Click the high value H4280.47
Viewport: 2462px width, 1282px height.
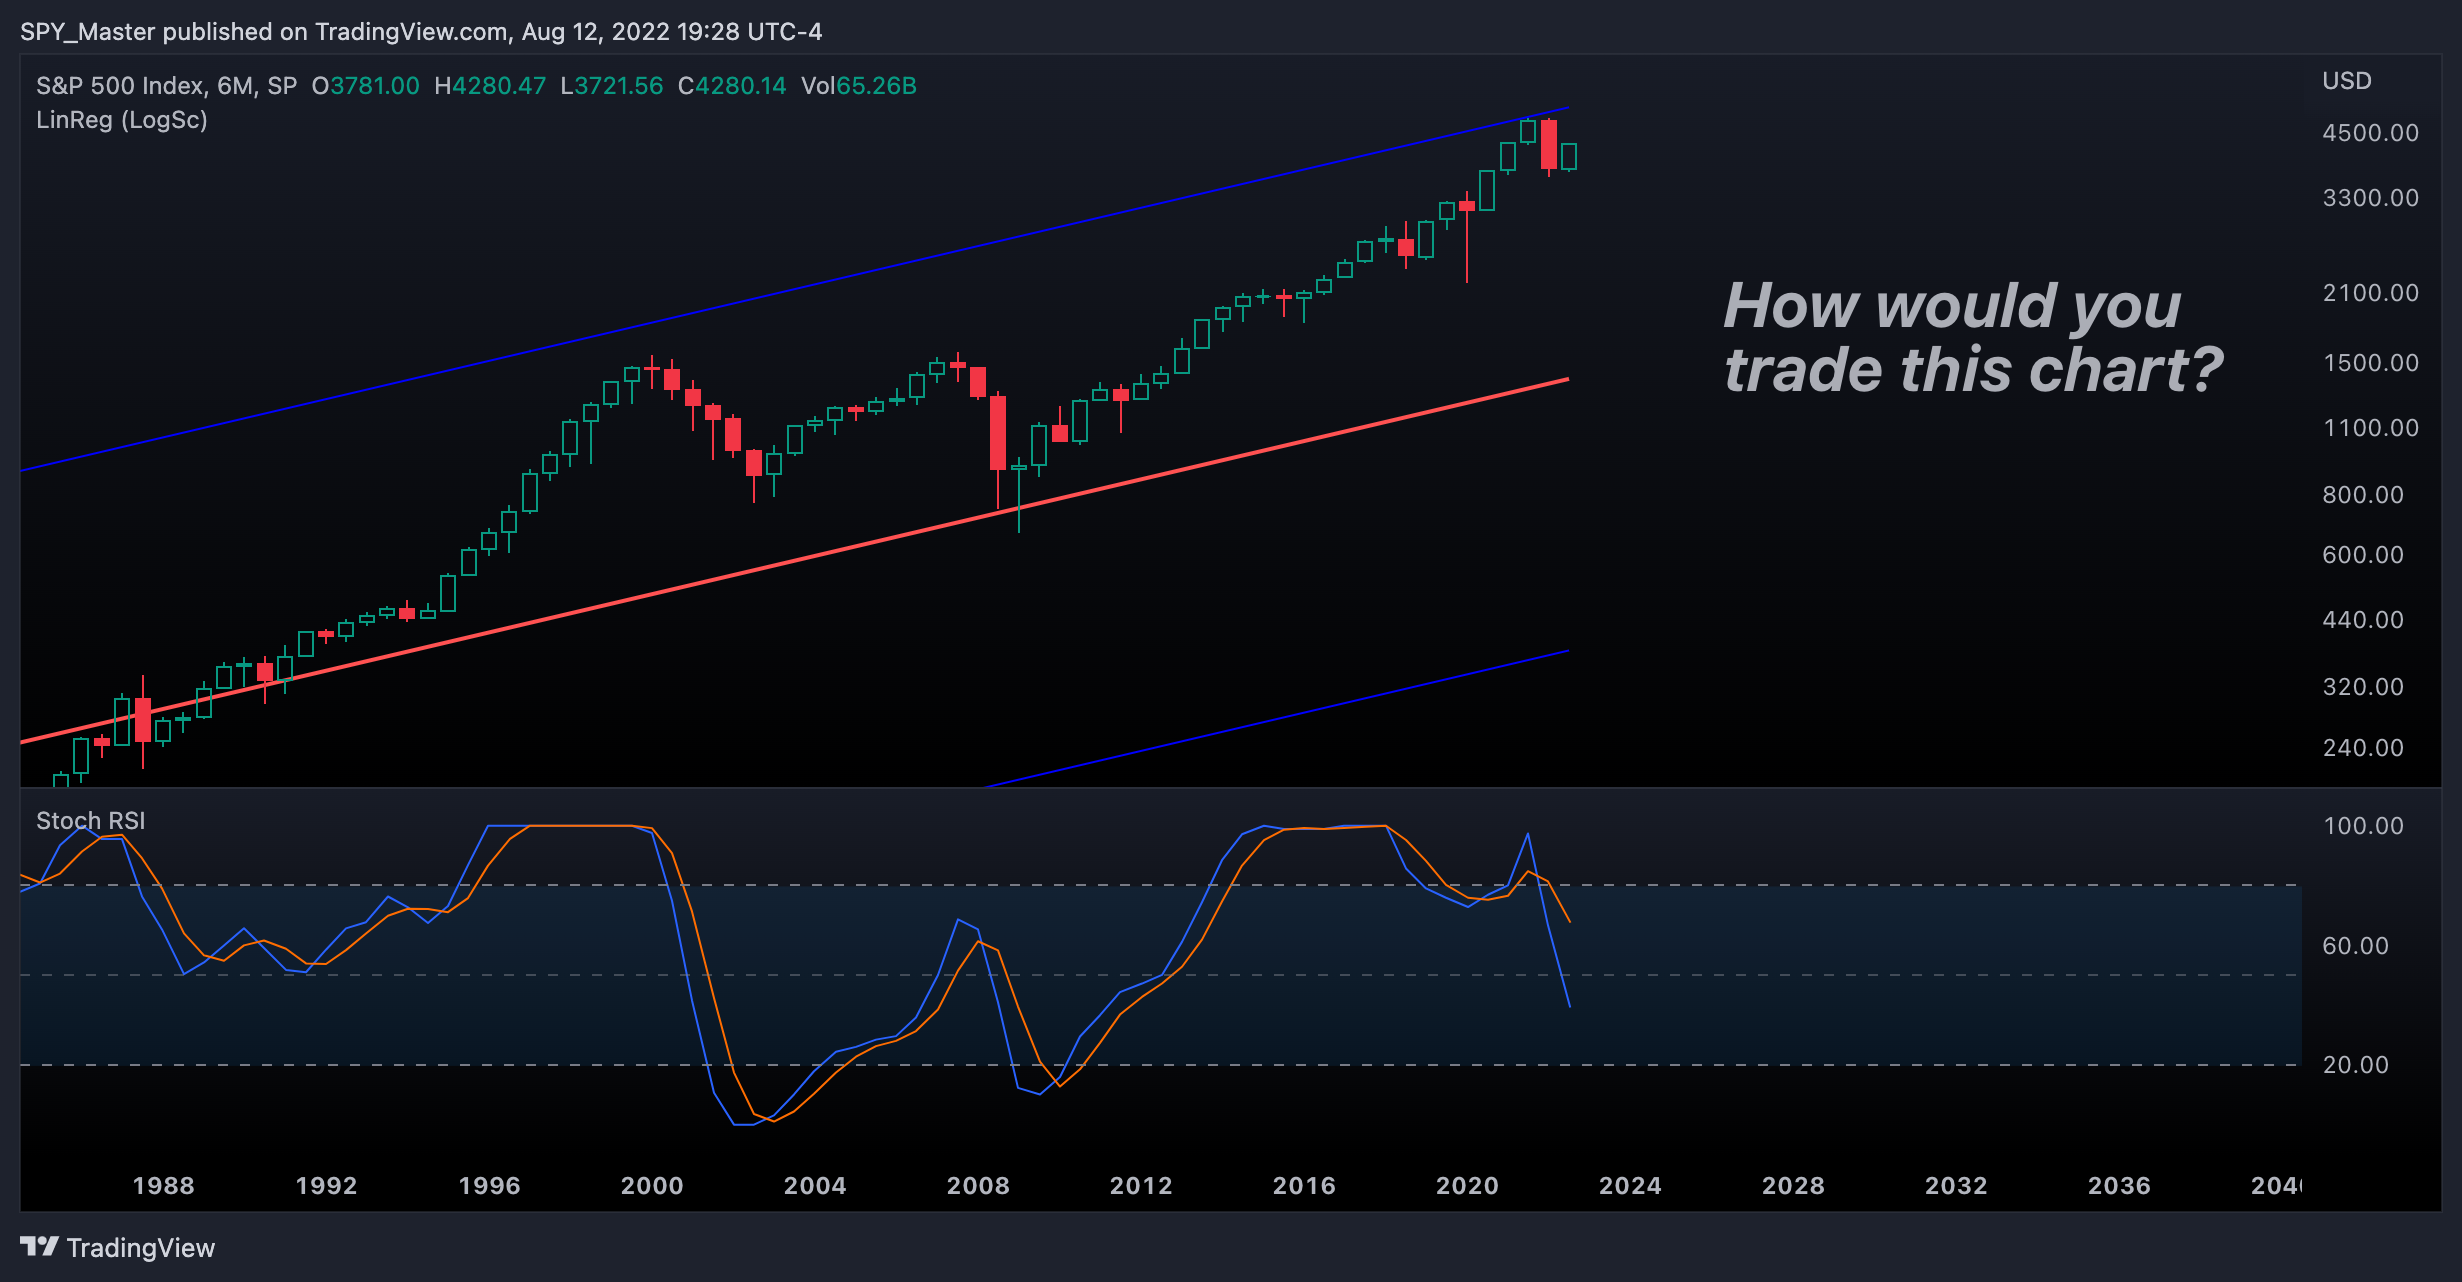pos(490,86)
